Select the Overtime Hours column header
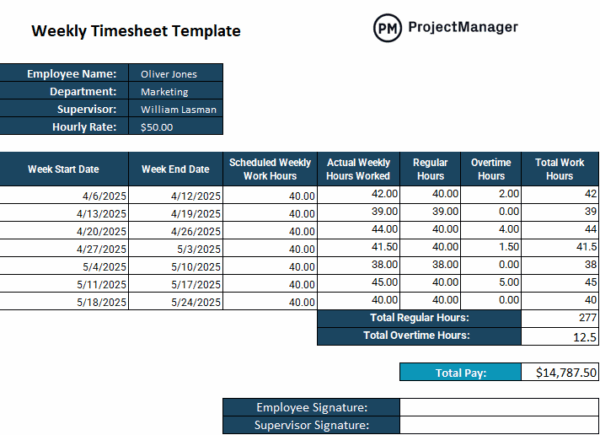The width and height of the screenshot is (600, 435). (491, 169)
